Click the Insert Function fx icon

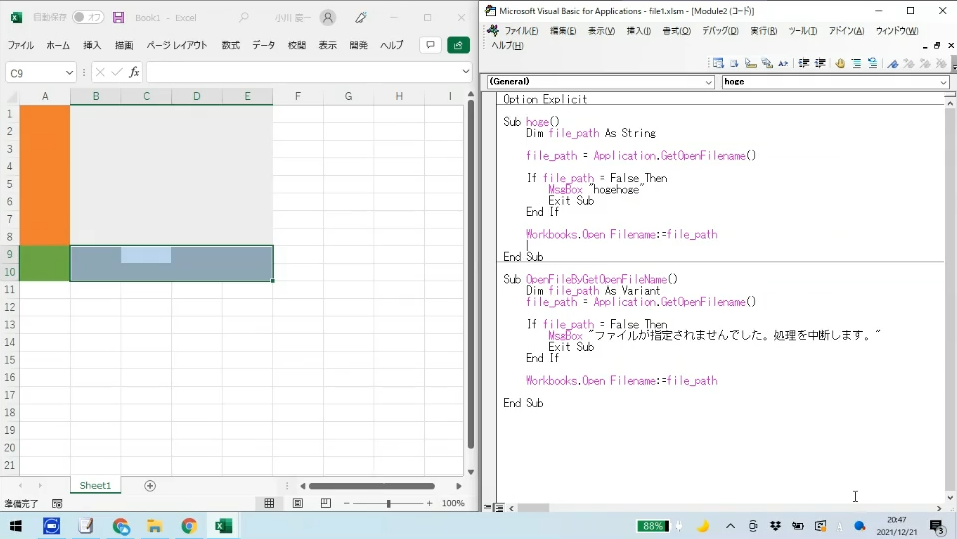(x=135, y=72)
